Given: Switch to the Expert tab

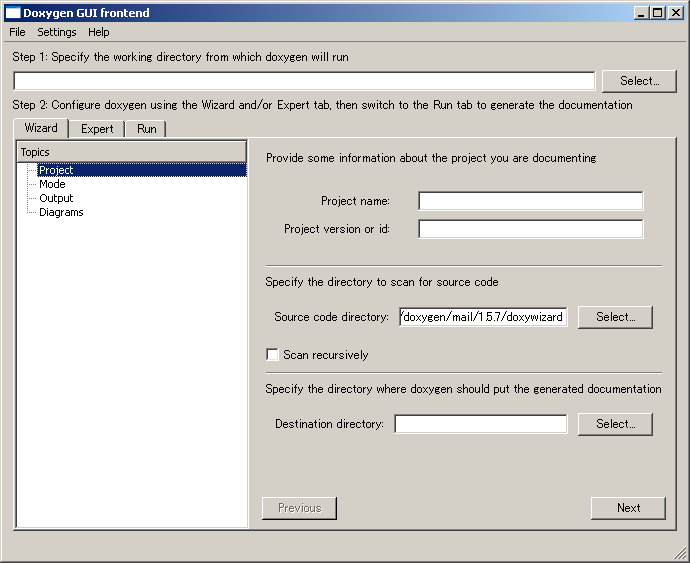Looking at the screenshot, I should pos(97,129).
